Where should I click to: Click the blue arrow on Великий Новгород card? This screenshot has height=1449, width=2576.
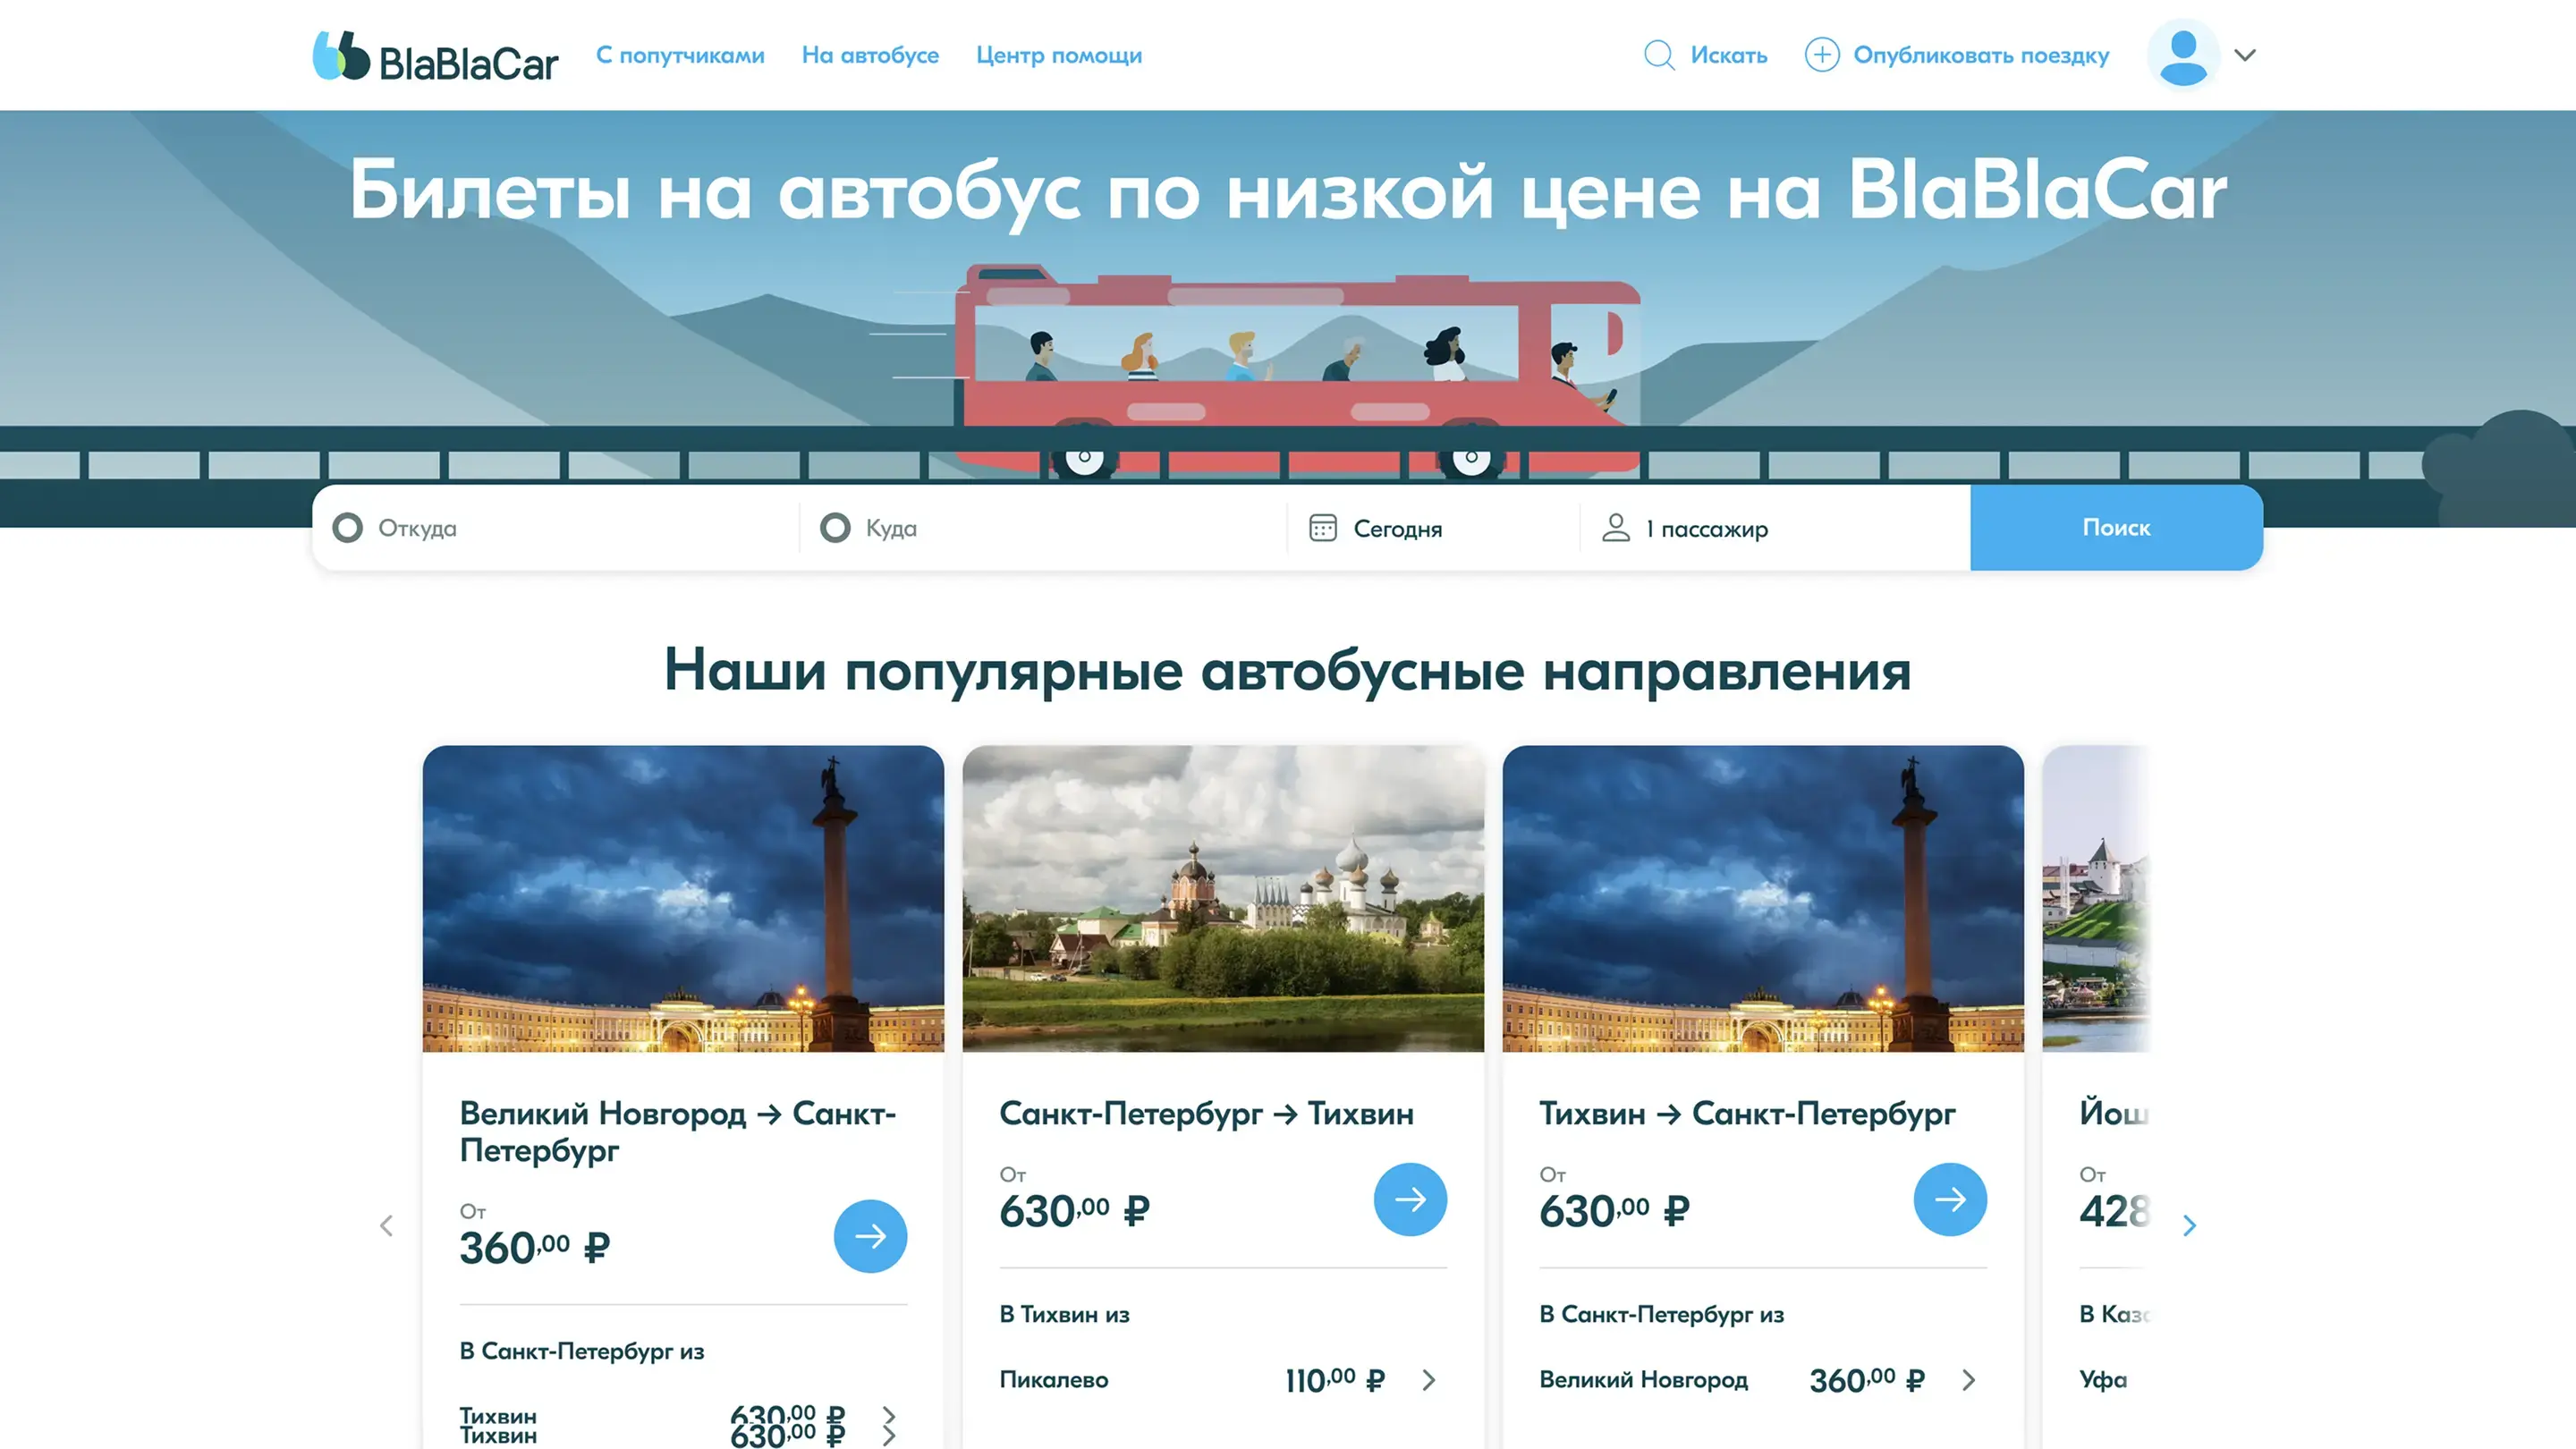pos(870,1236)
